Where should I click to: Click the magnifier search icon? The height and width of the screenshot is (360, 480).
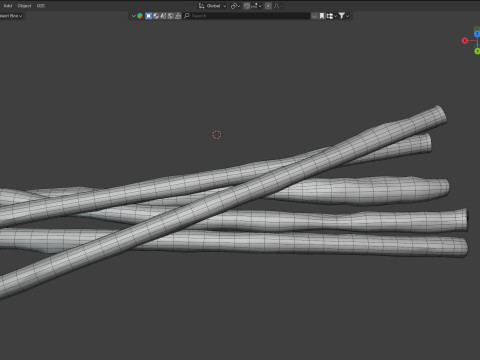pyautogui.click(x=187, y=16)
